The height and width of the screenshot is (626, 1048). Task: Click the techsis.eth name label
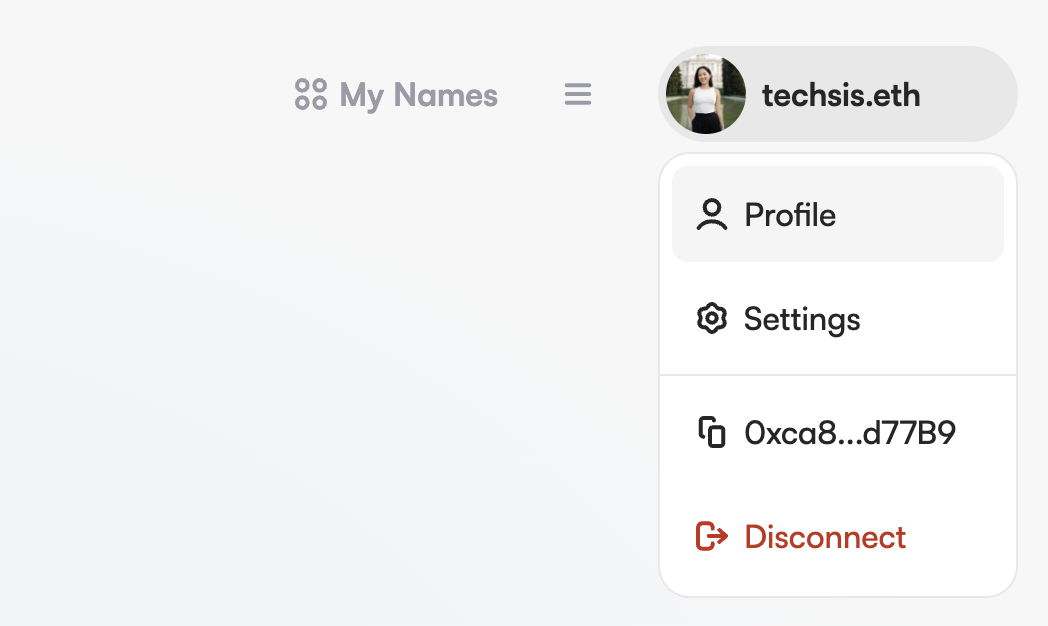841,95
